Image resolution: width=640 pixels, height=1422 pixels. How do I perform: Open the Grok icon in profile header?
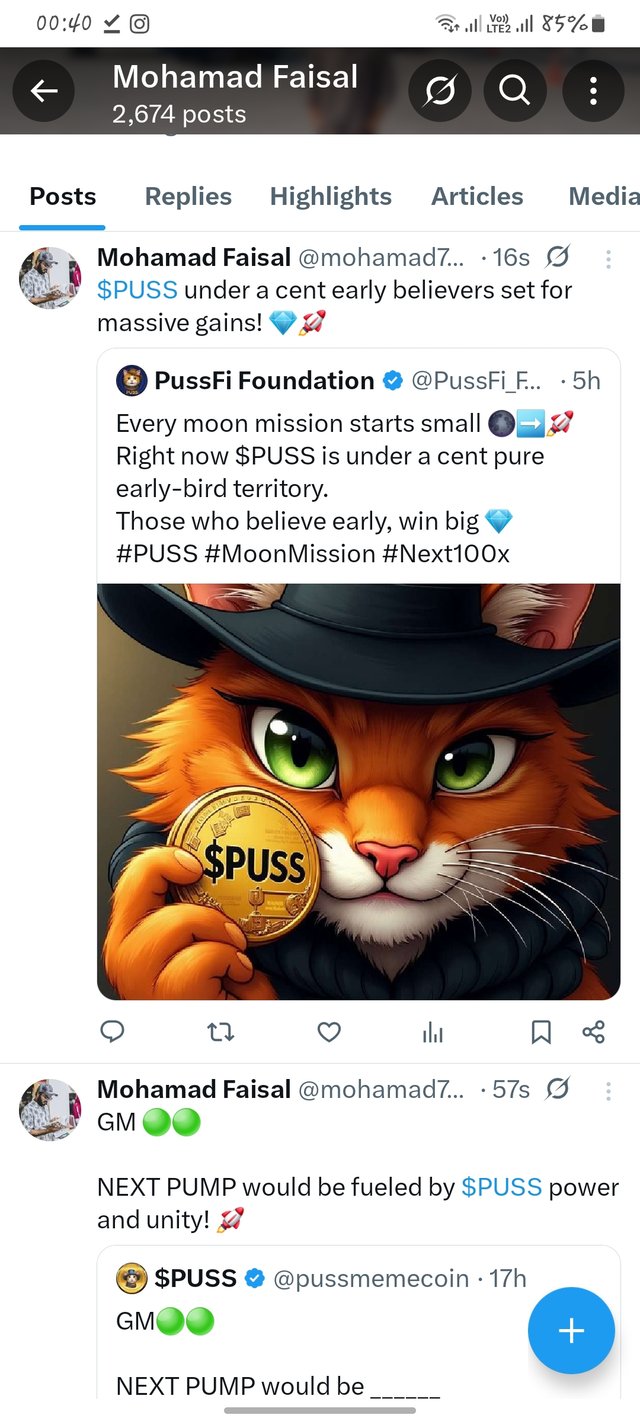(x=438, y=91)
